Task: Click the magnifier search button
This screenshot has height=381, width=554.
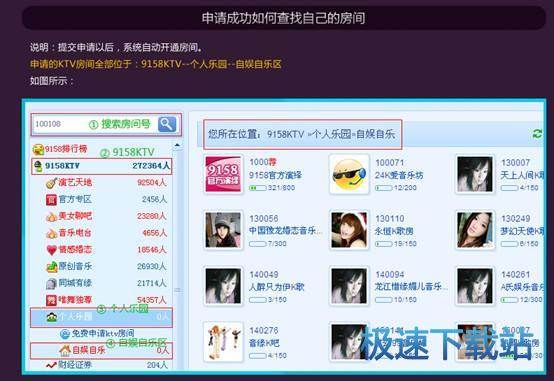Action: tap(167, 124)
